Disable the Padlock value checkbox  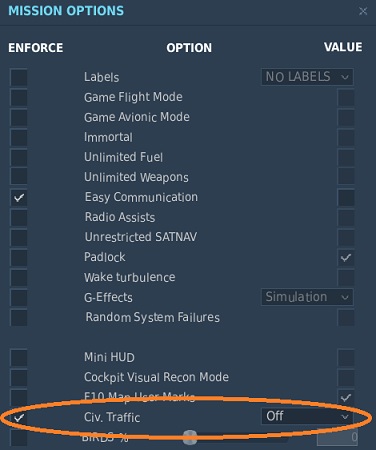click(346, 257)
